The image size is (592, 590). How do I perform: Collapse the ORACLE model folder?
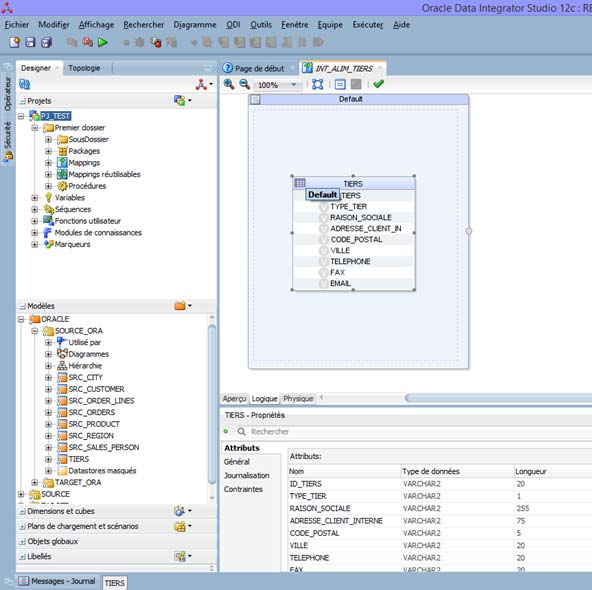(21, 319)
